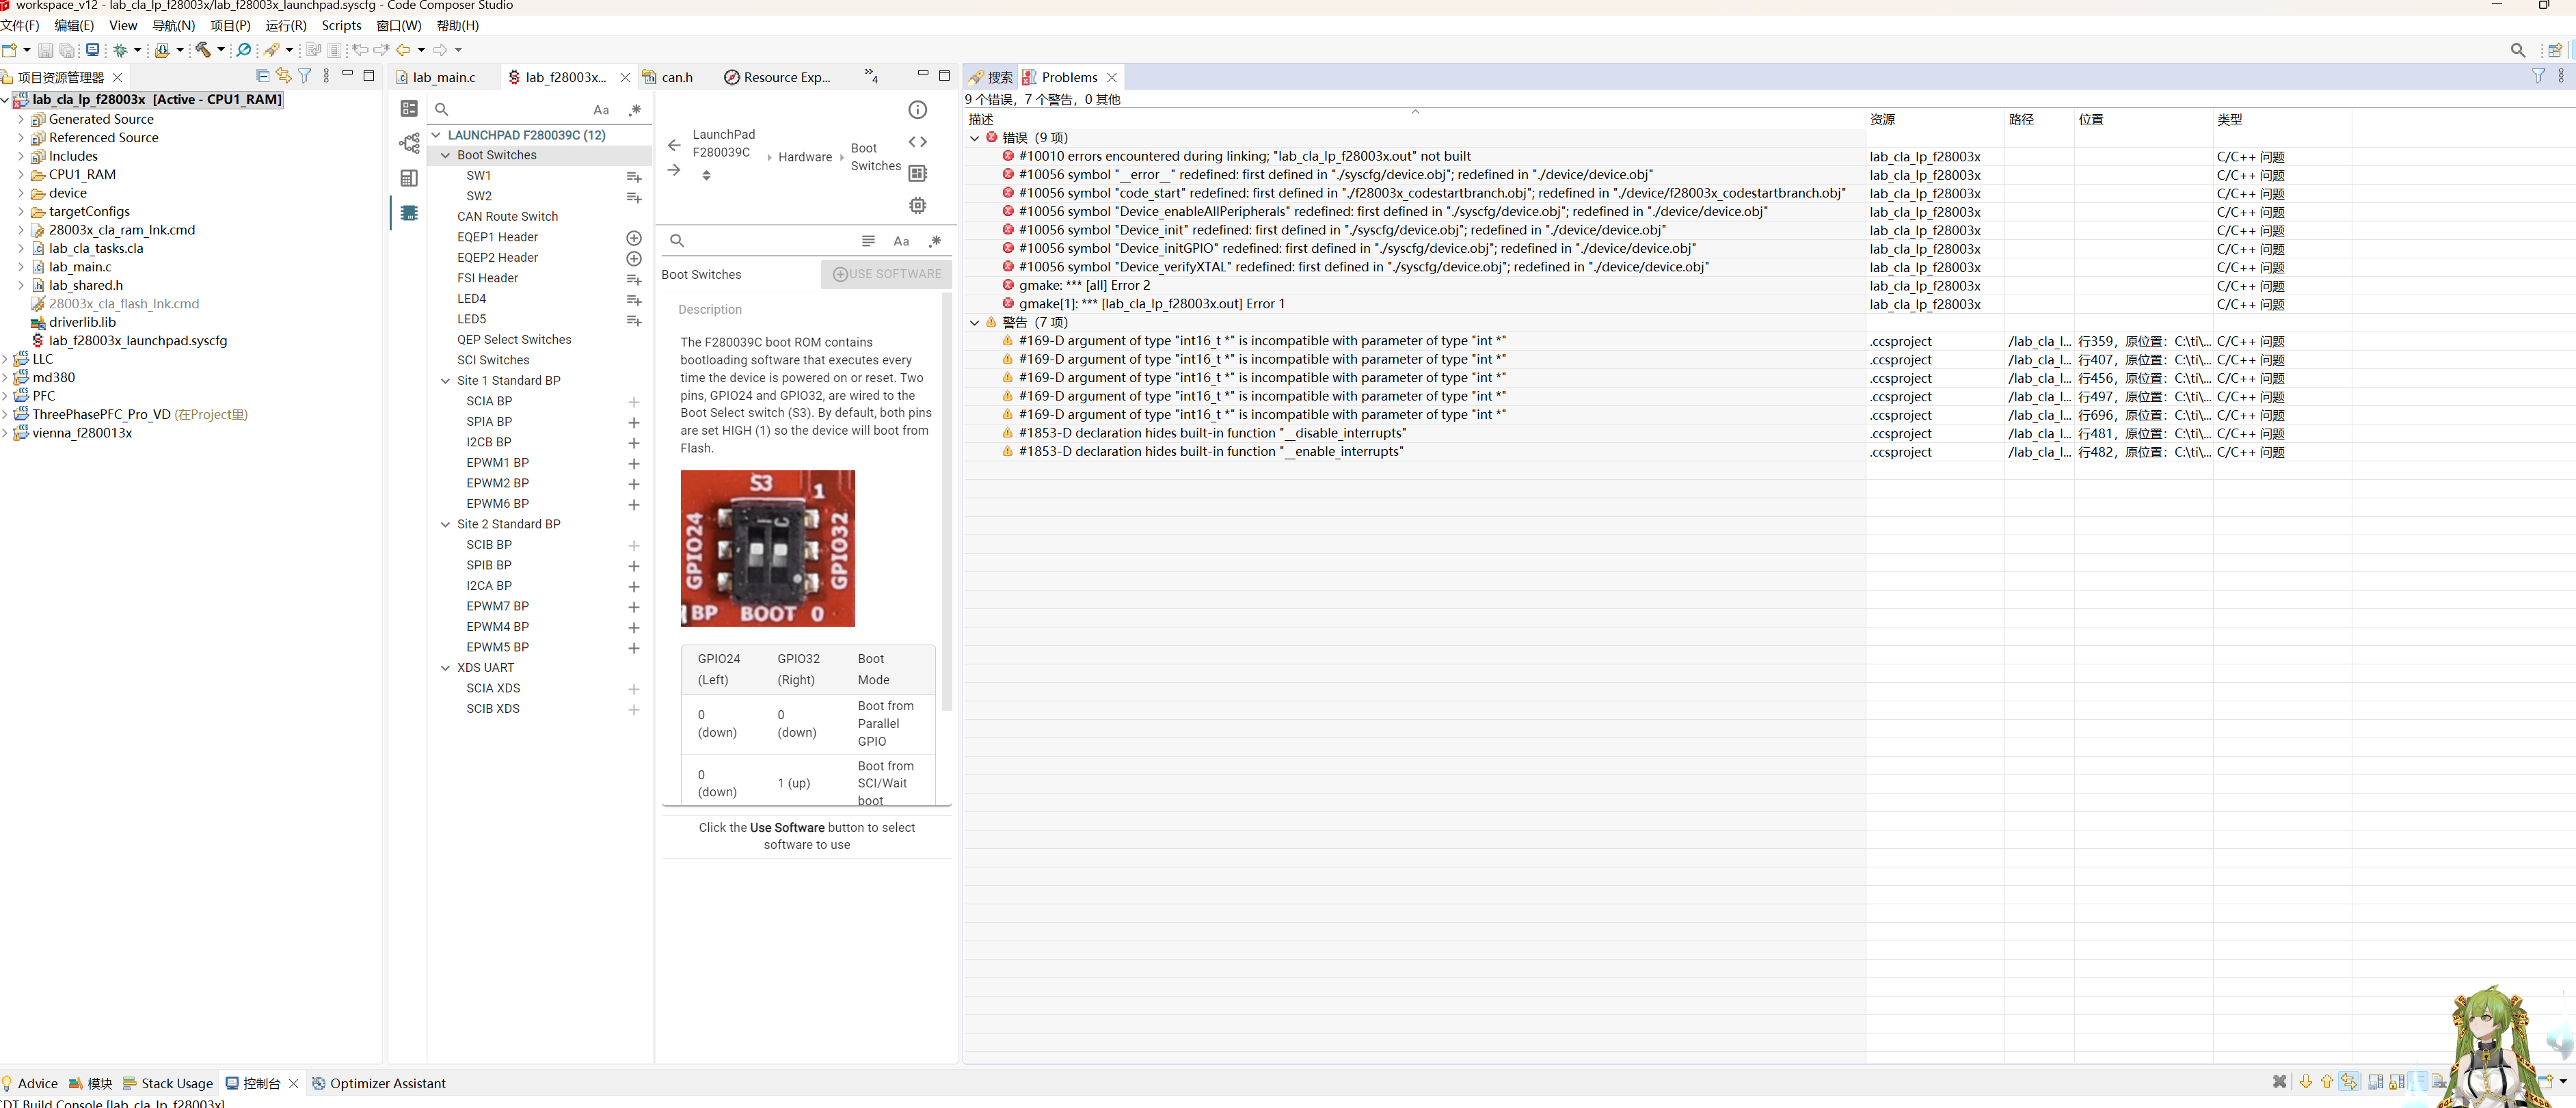Show generated files code brackets icon

click(917, 142)
